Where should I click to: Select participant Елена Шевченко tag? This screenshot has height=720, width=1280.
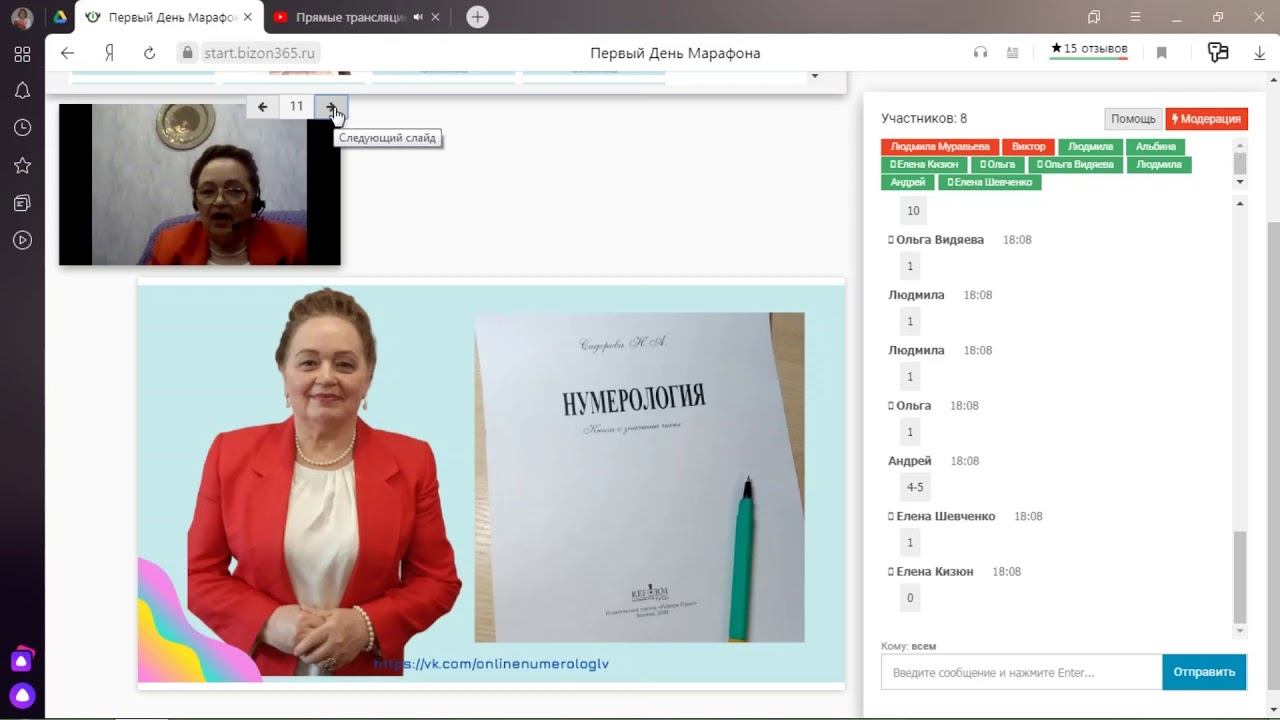pos(990,183)
